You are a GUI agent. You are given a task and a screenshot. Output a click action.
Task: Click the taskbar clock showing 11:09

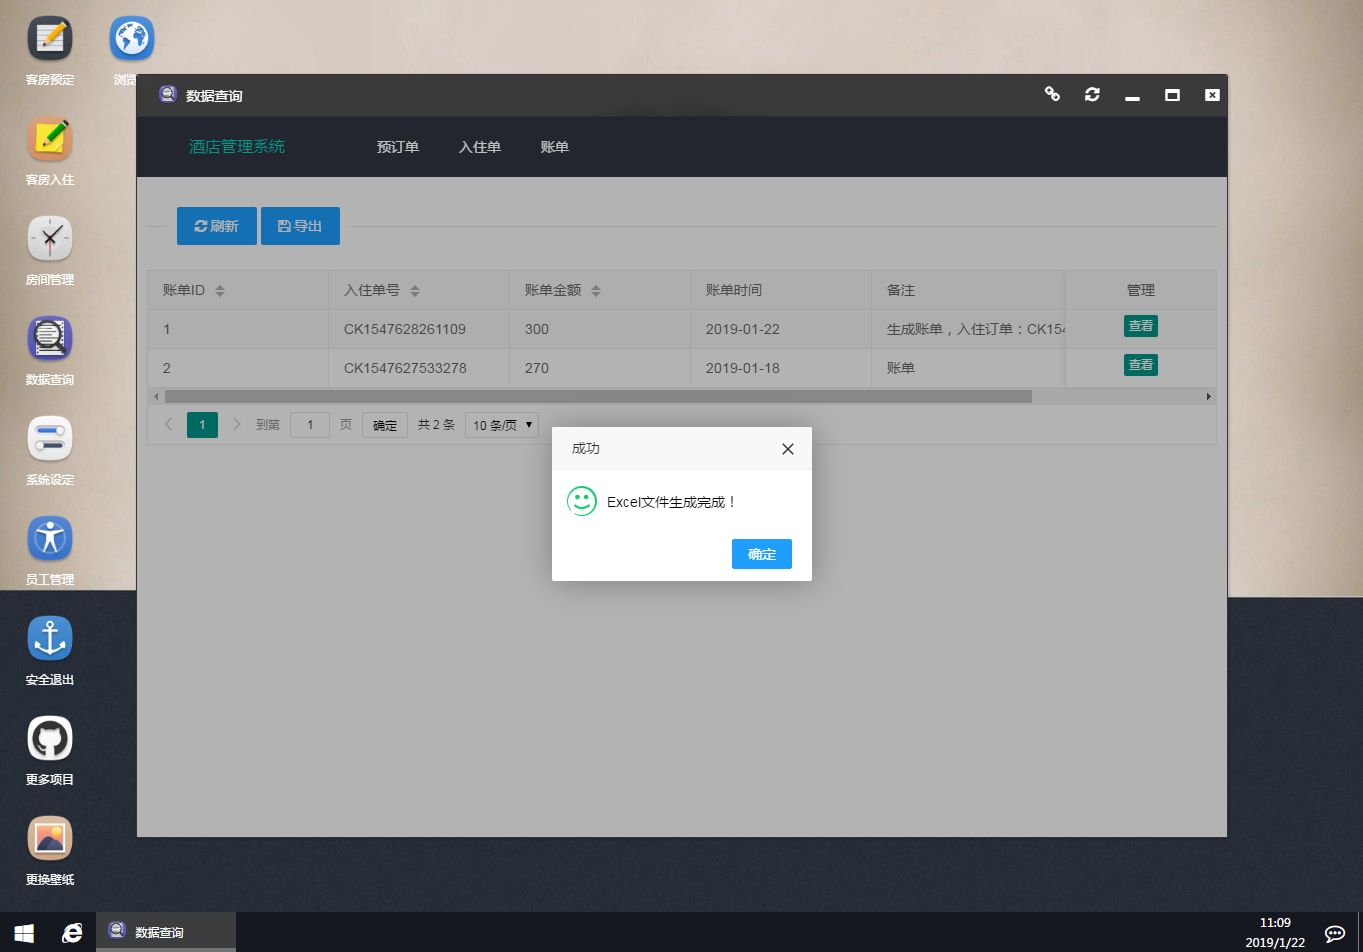(1275, 933)
